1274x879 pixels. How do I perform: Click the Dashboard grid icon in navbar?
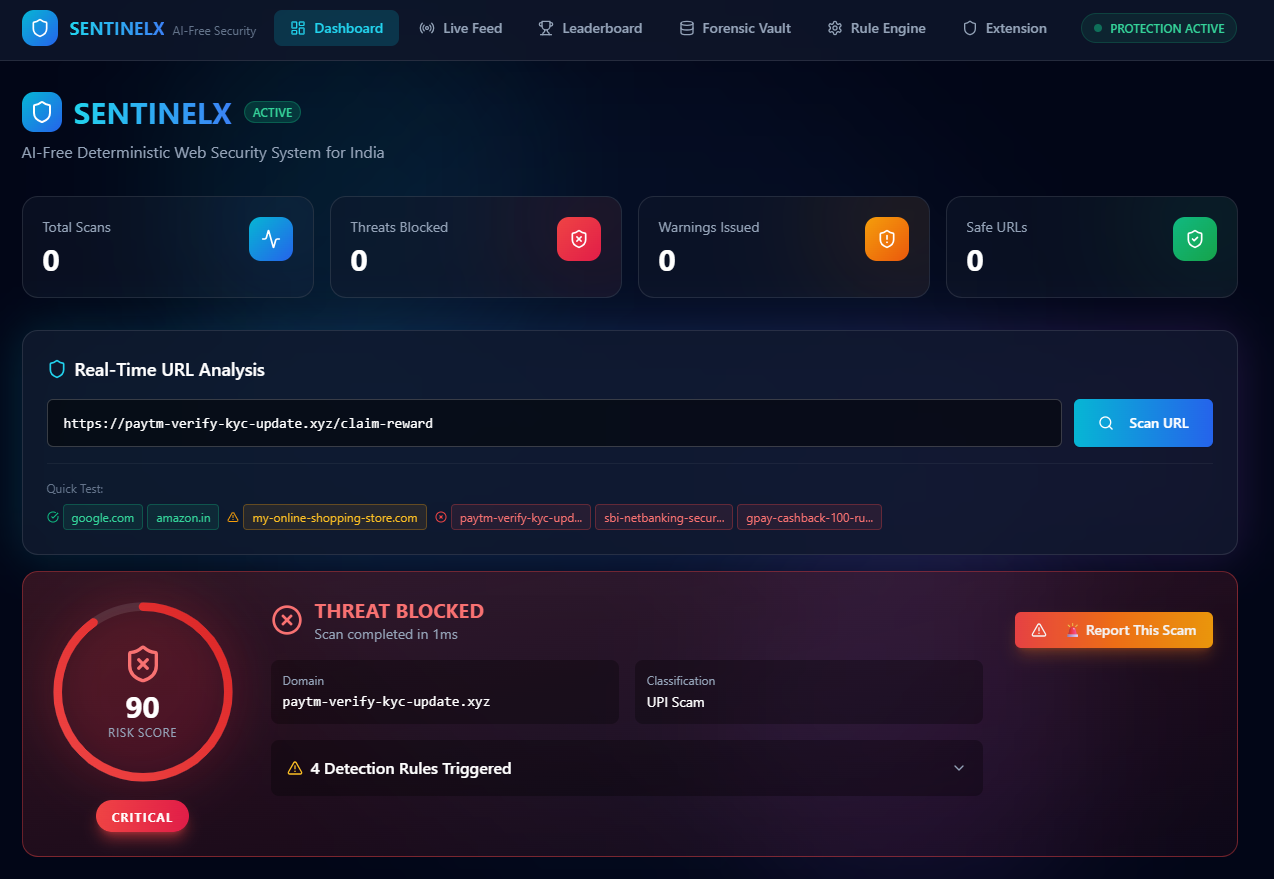tap(297, 28)
